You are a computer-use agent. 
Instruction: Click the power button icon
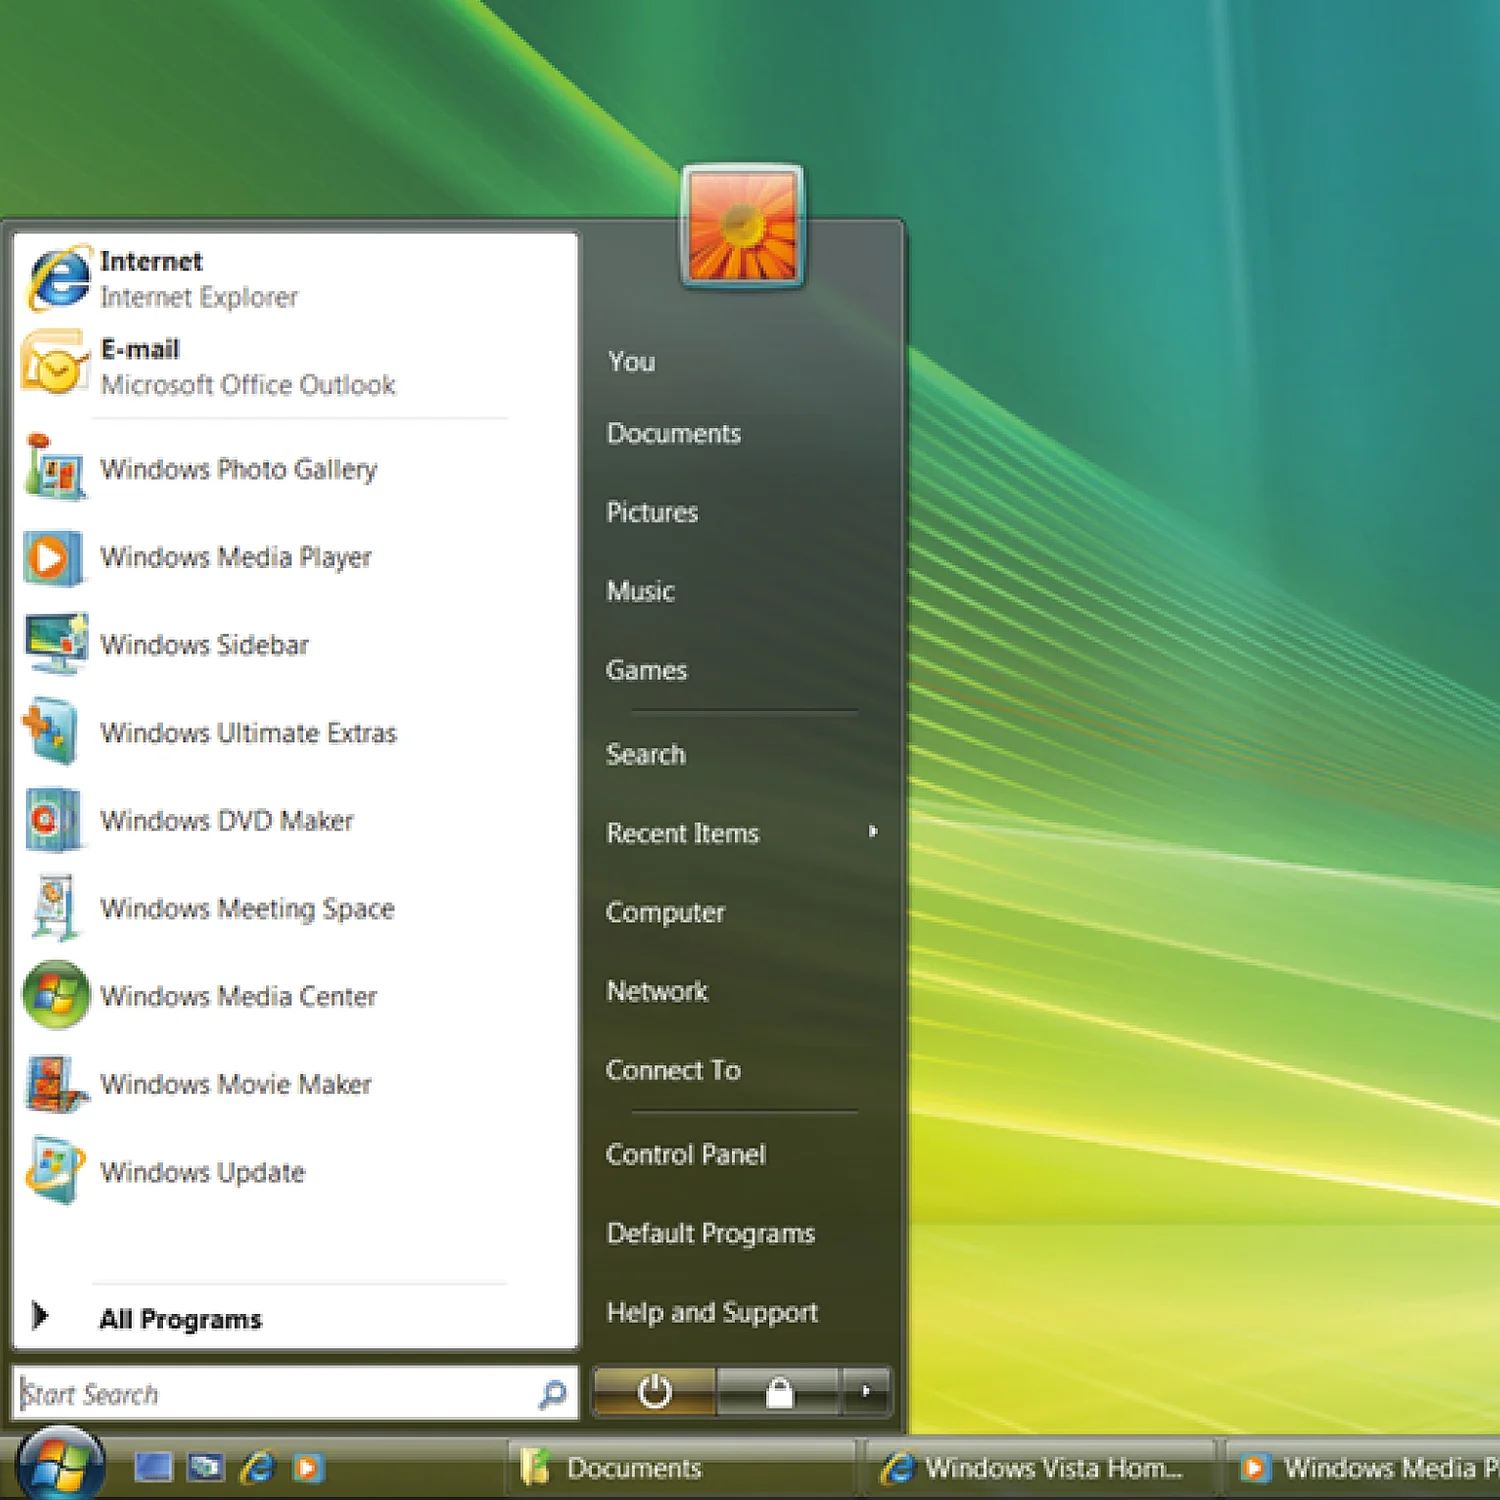point(654,1391)
